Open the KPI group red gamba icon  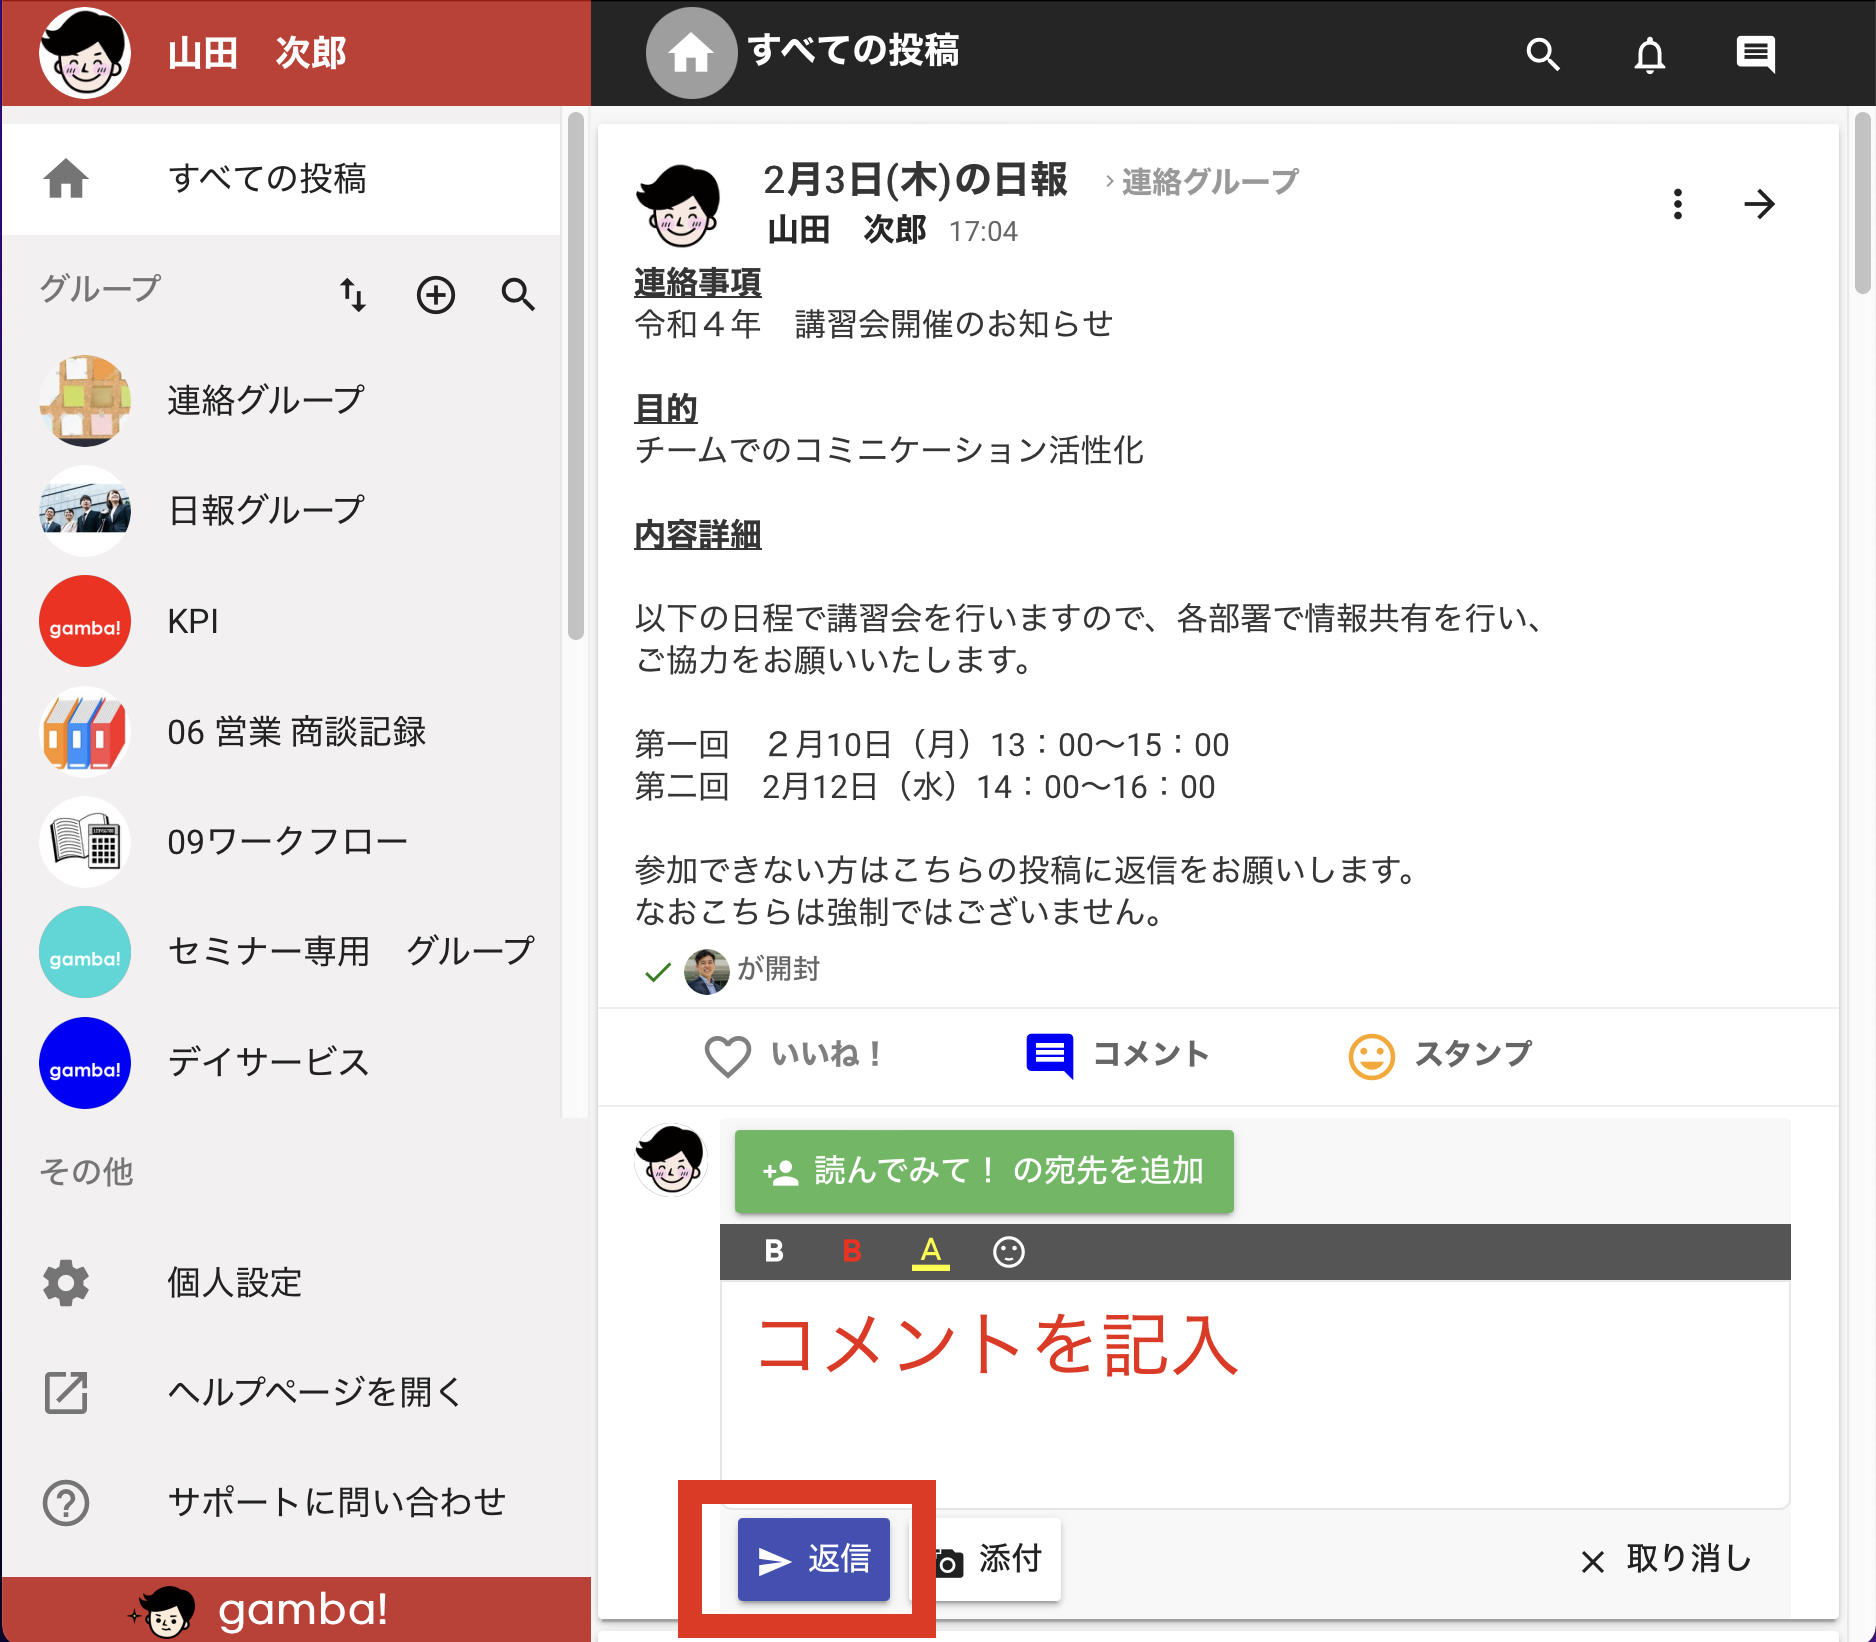pos(85,621)
